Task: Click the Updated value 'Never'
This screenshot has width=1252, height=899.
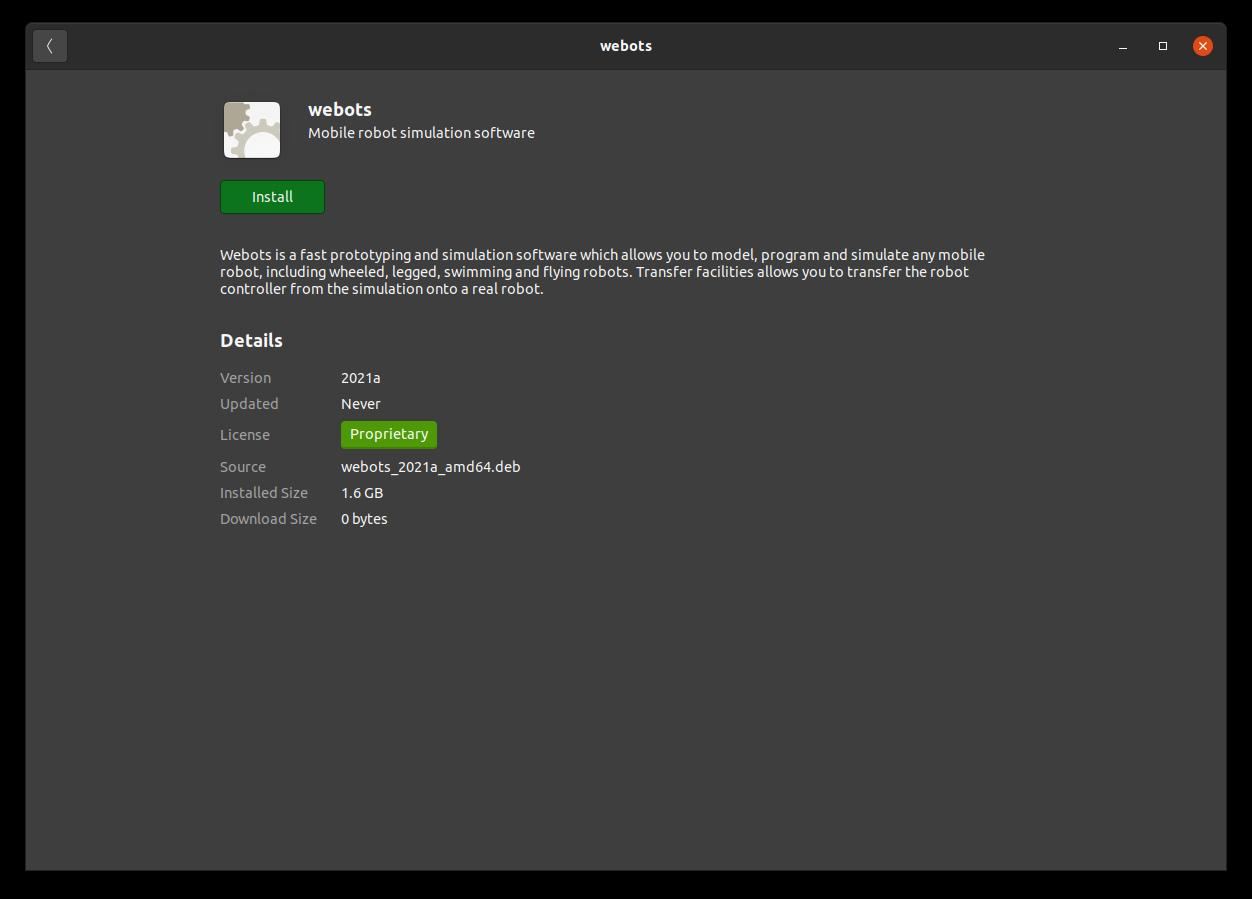Action: pyautogui.click(x=360, y=404)
